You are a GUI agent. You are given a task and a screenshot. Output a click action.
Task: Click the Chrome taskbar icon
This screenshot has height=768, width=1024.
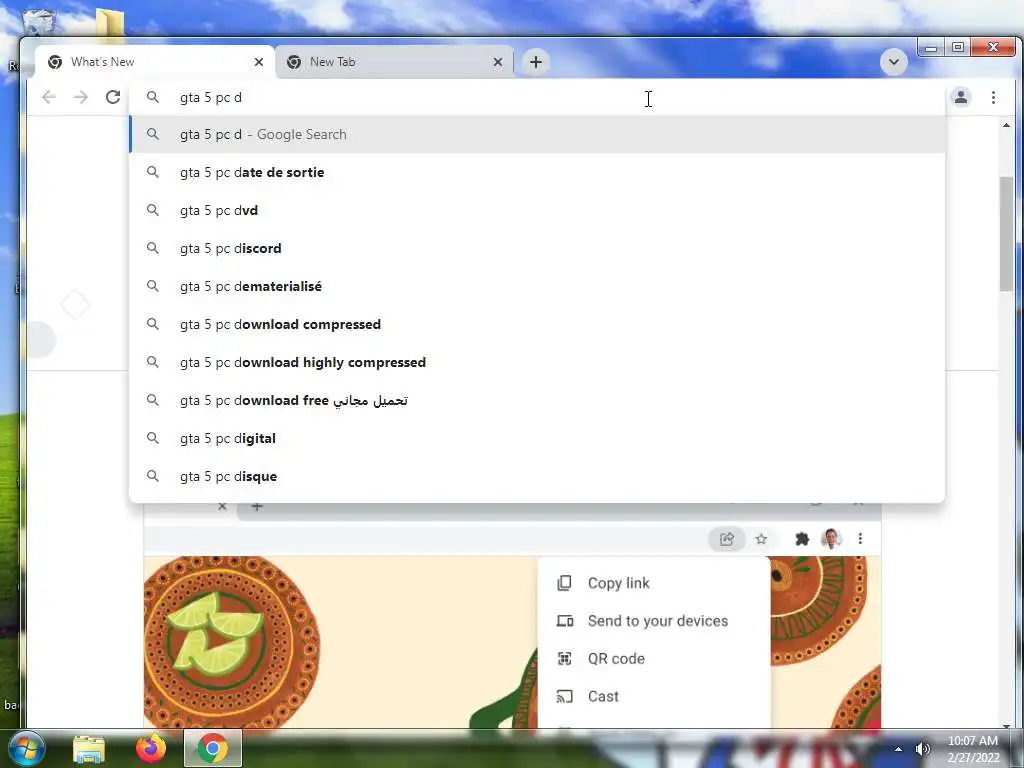[x=212, y=748]
